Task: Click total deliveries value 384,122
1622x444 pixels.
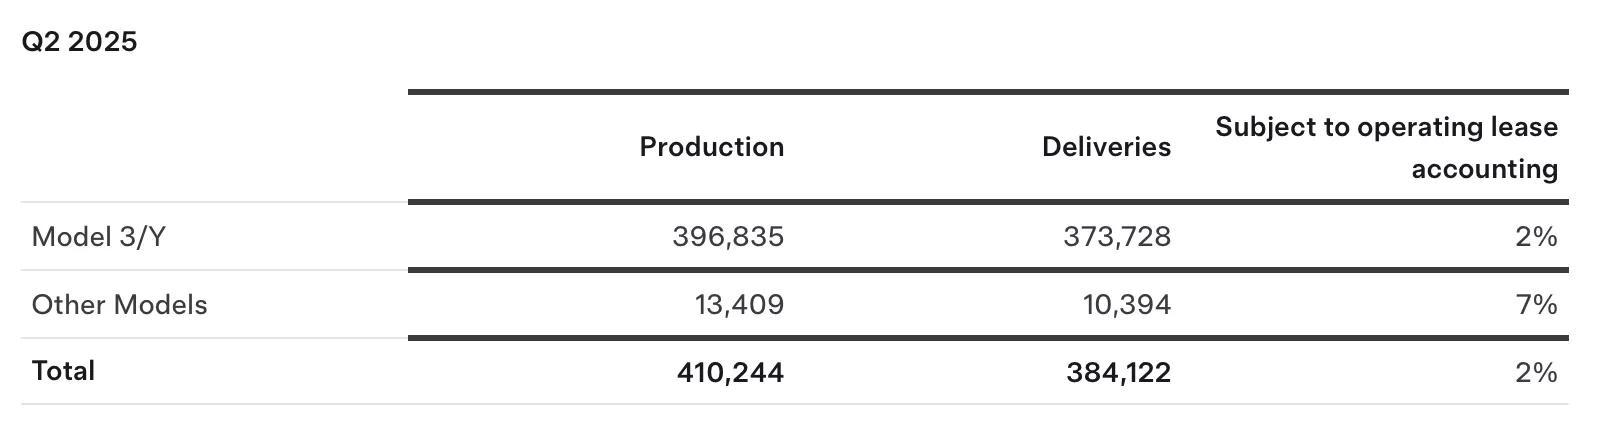Action: [x=1118, y=373]
